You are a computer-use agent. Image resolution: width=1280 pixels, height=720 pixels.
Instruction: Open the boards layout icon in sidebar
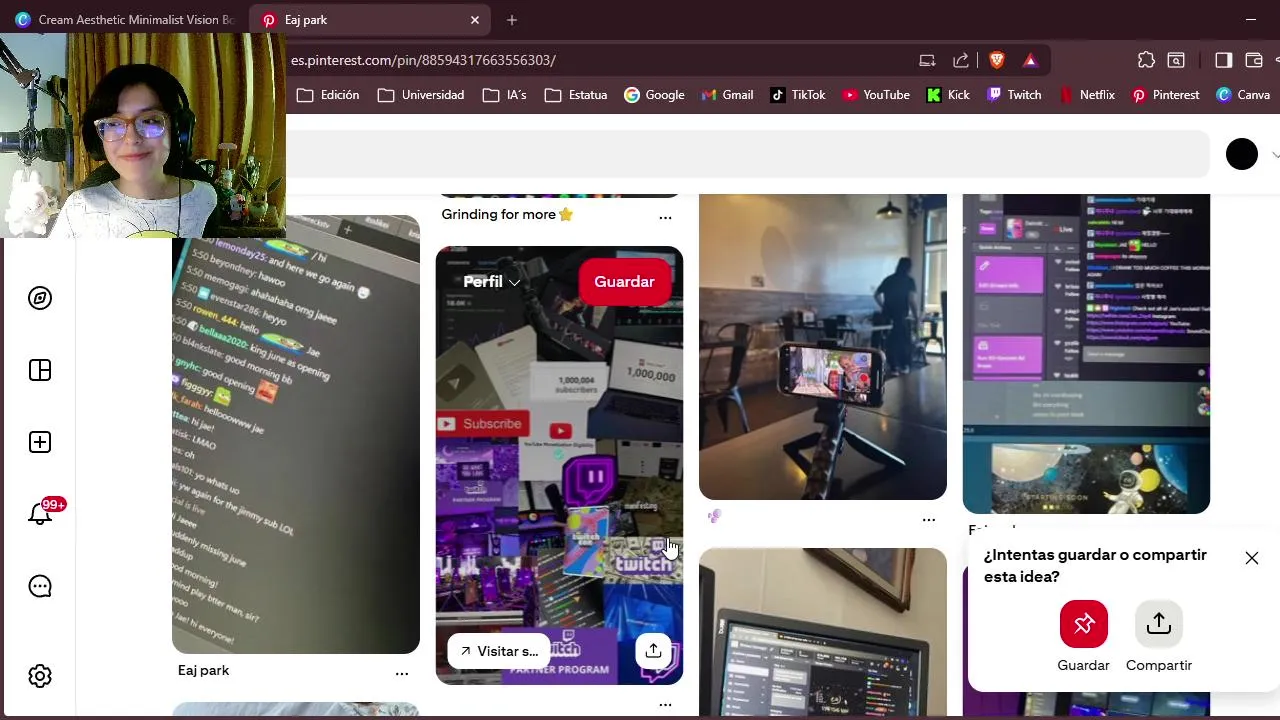(40, 370)
